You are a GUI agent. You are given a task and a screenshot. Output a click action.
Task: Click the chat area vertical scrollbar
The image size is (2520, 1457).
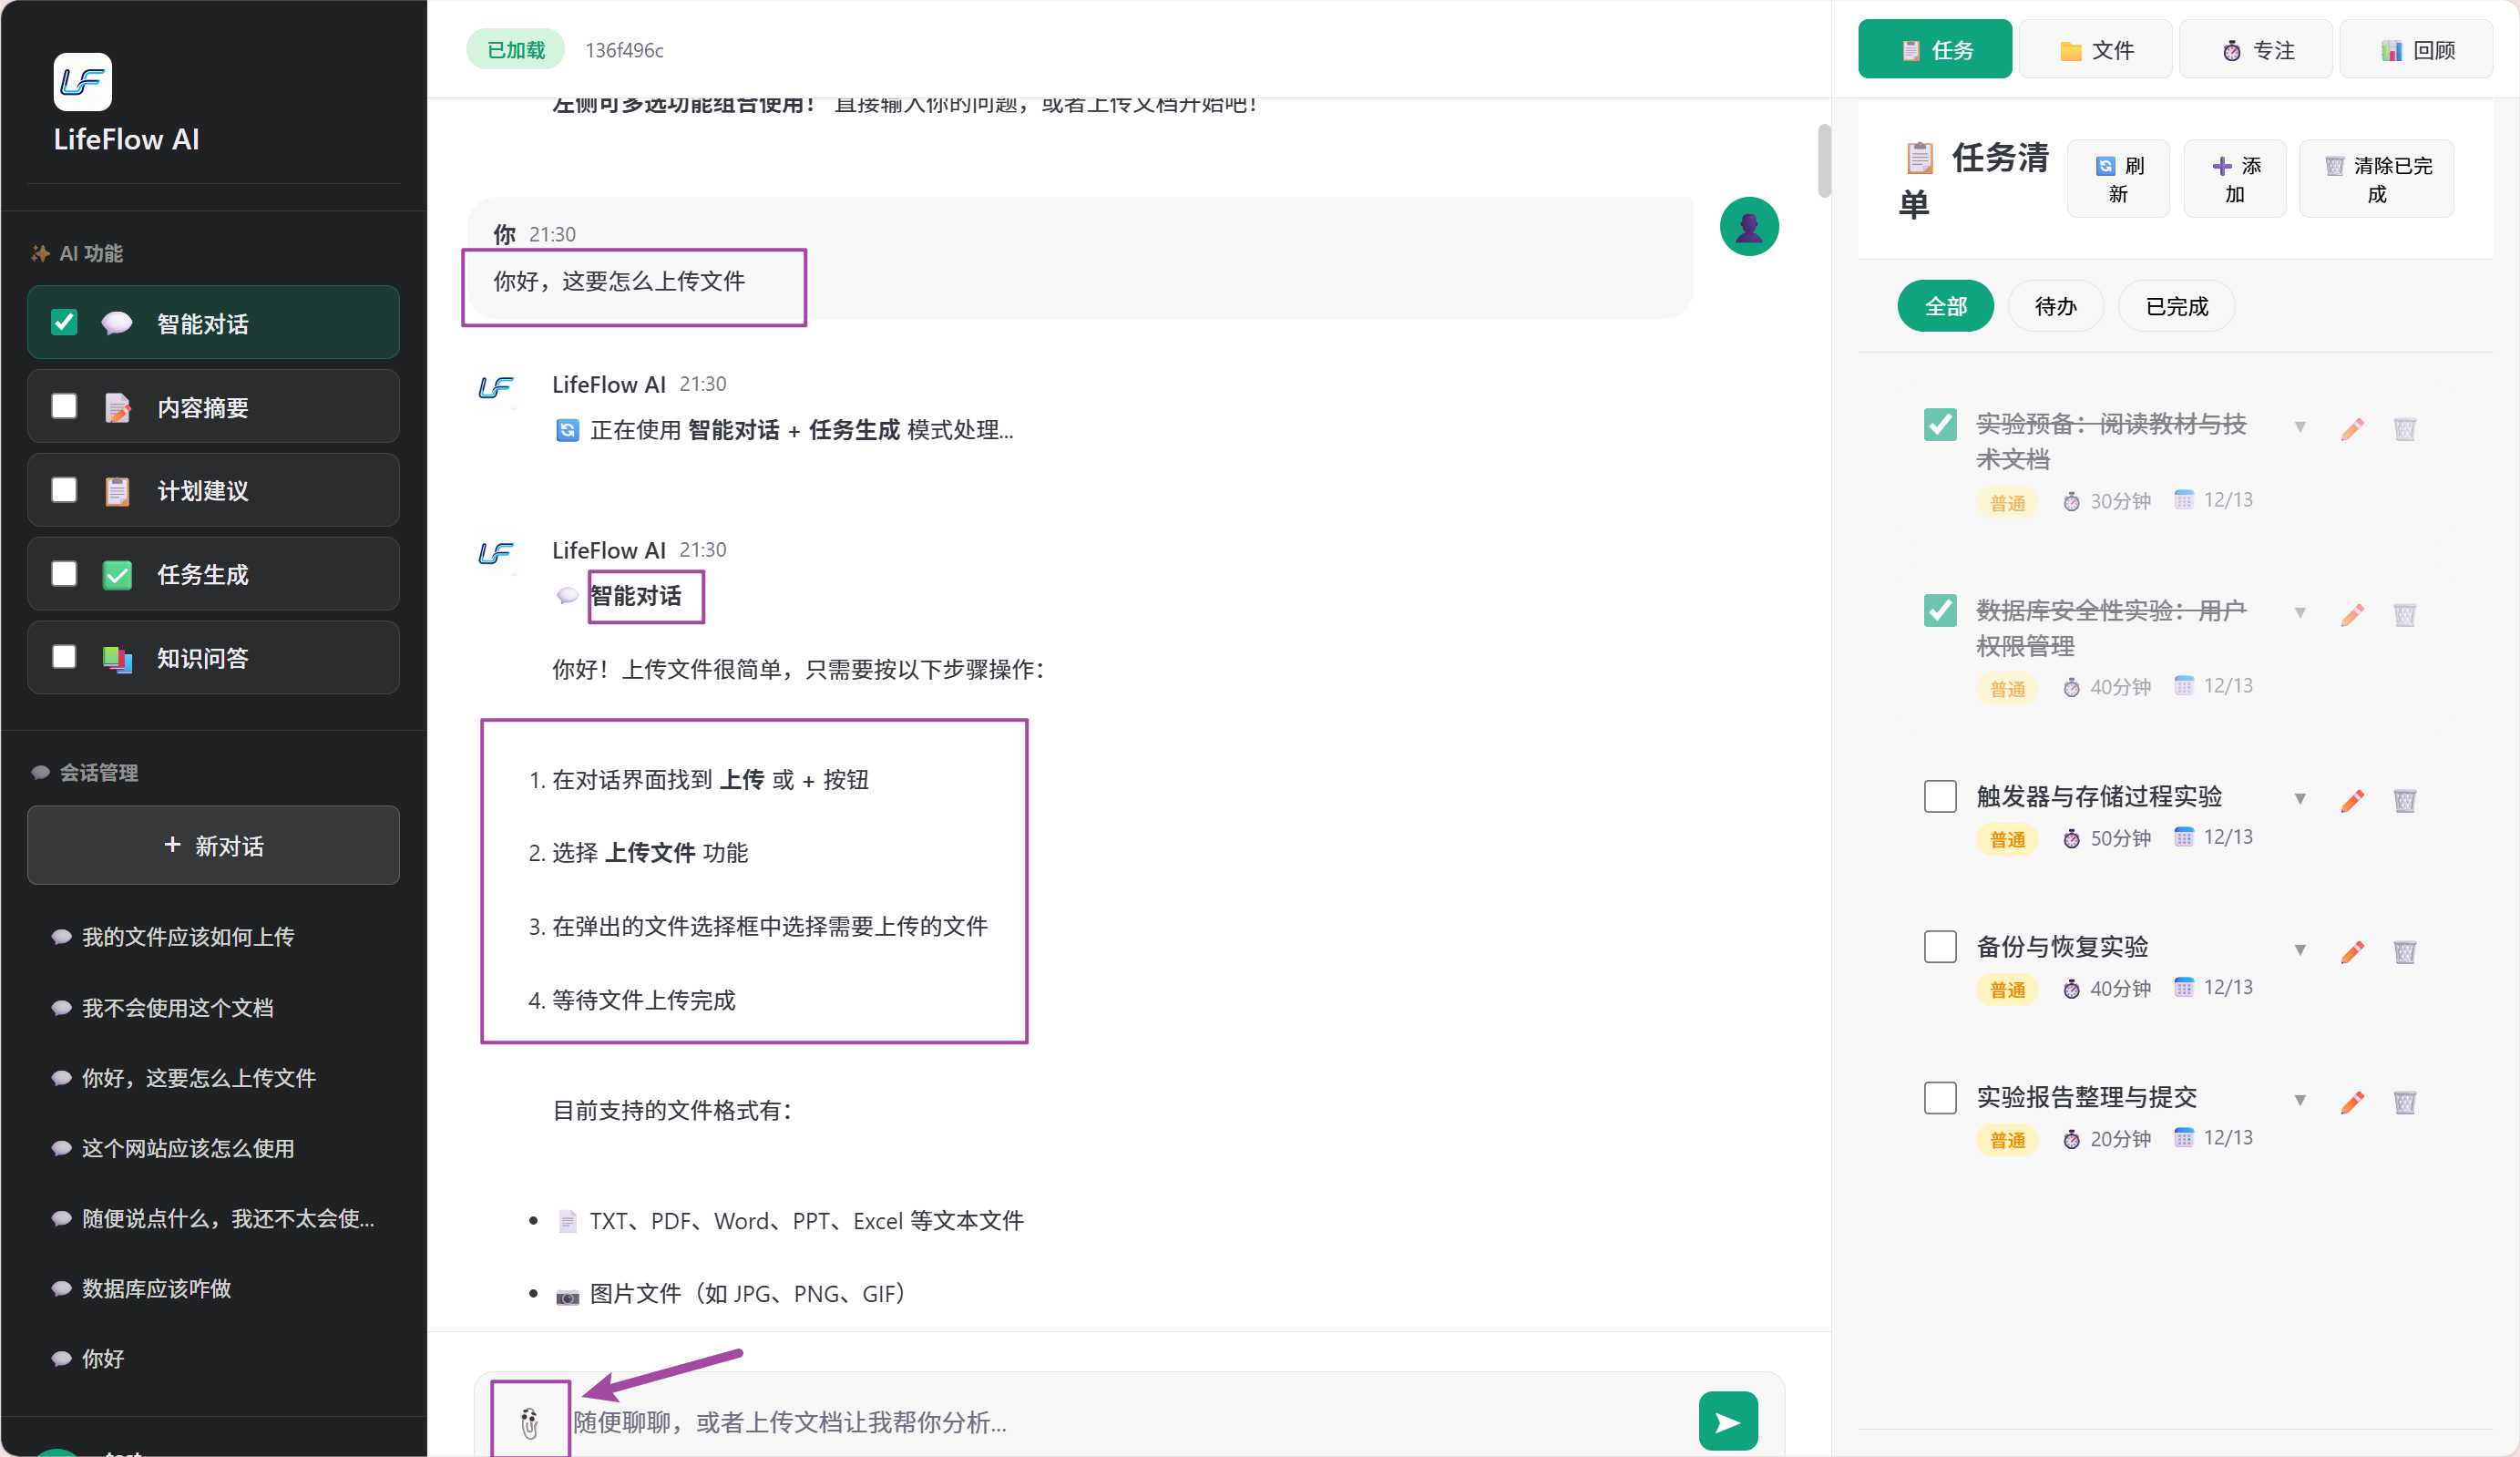coord(1823,160)
